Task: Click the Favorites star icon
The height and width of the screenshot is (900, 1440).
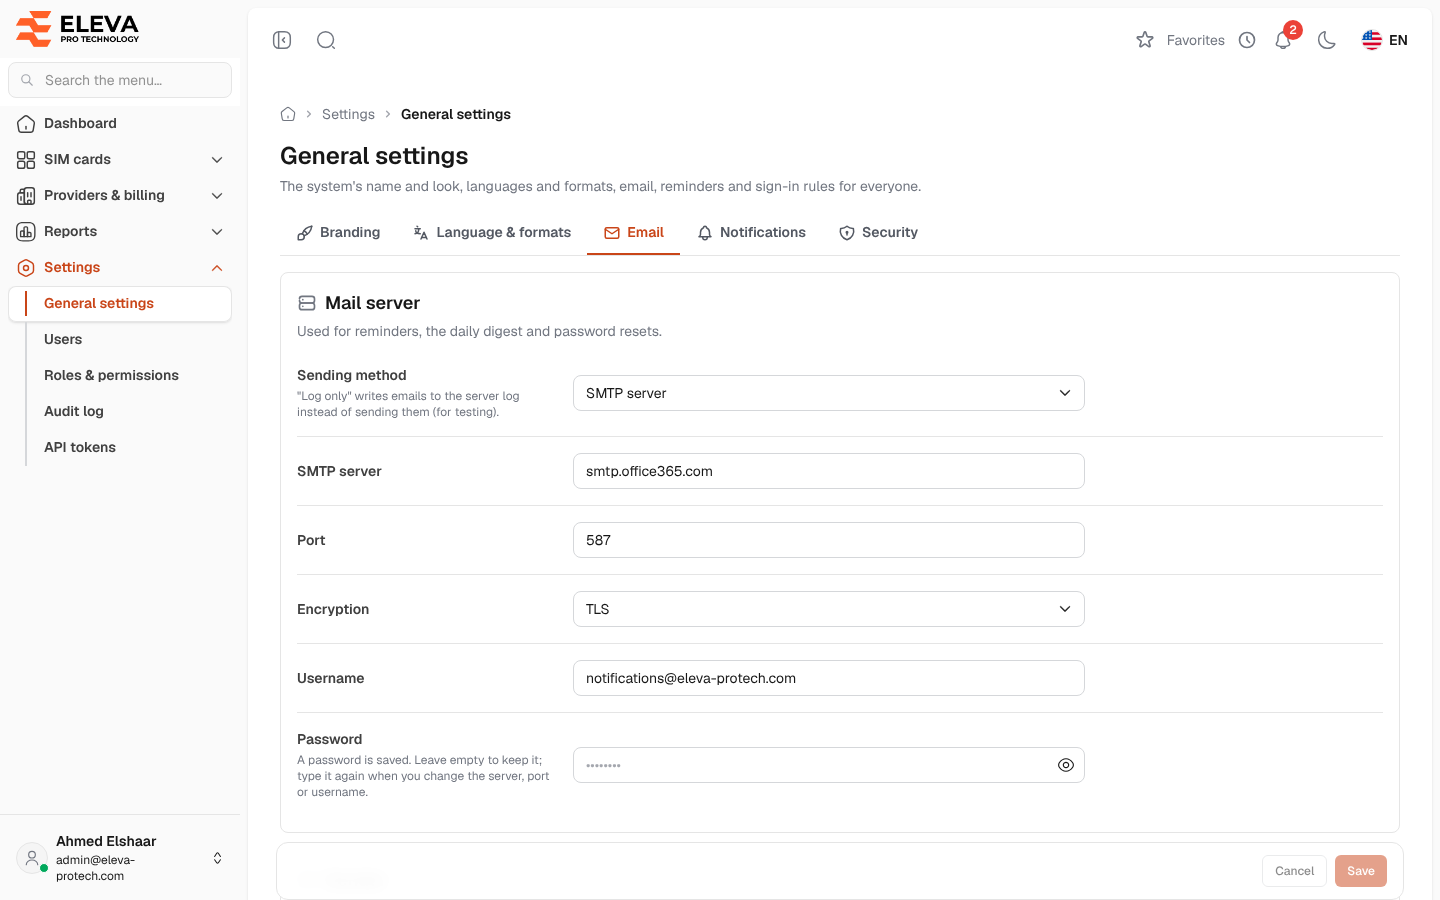Action: tap(1145, 40)
